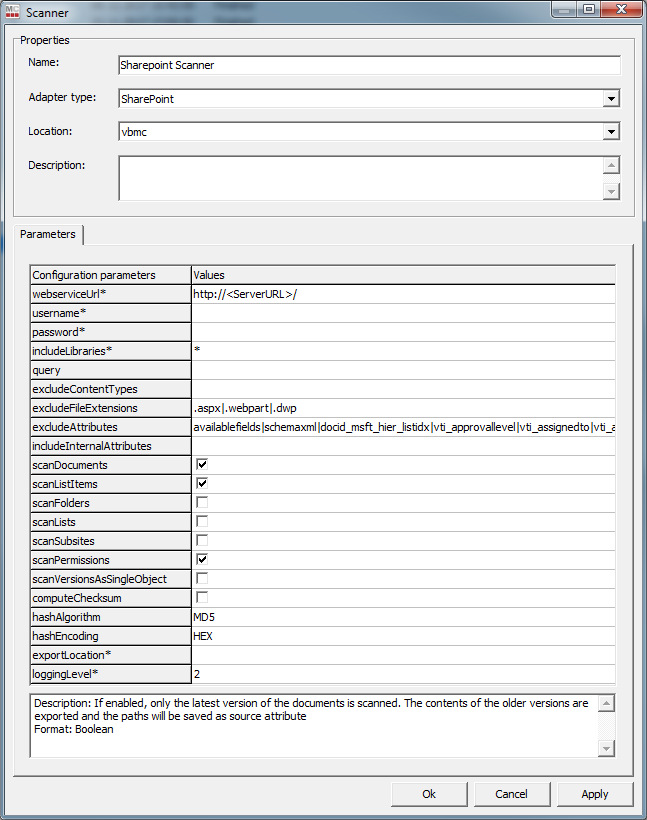The image size is (647, 820).
Task: Enable the computeChecksum checkbox
Action: coord(202,598)
